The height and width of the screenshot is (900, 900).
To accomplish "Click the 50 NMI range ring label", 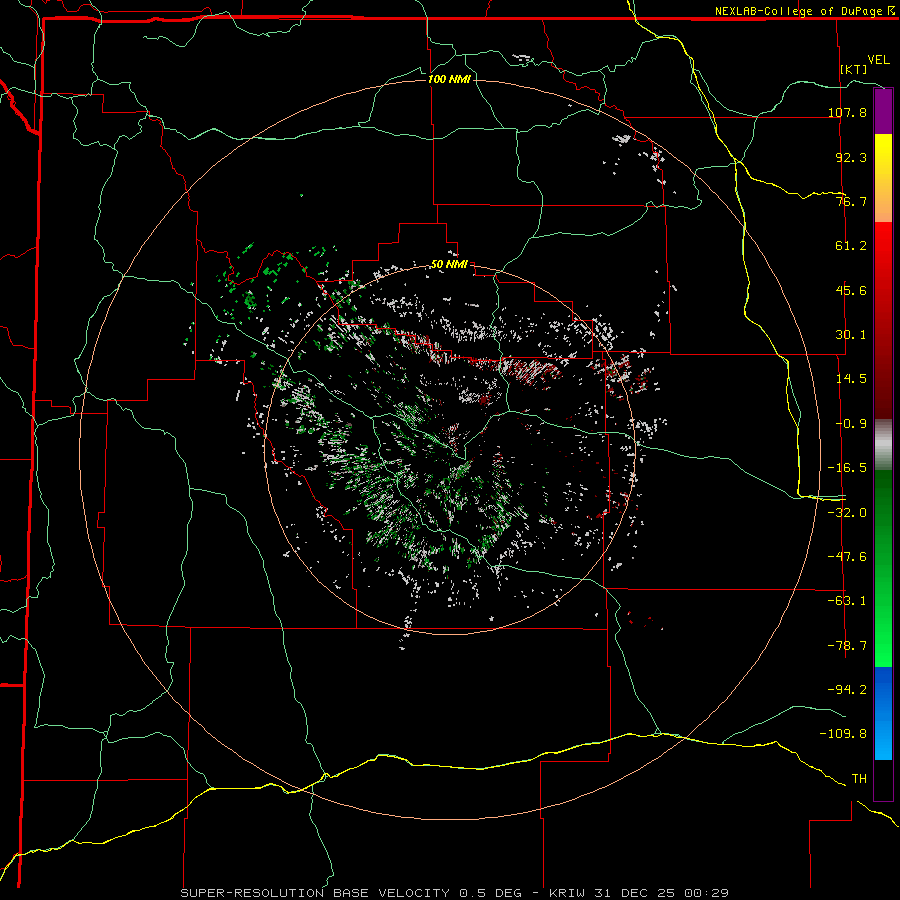I will [x=449, y=265].
